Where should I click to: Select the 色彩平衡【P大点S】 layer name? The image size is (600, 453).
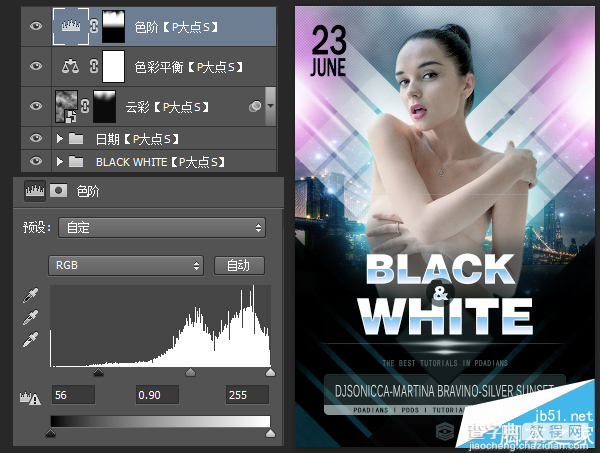pyautogui.click(x=189, y=67)
